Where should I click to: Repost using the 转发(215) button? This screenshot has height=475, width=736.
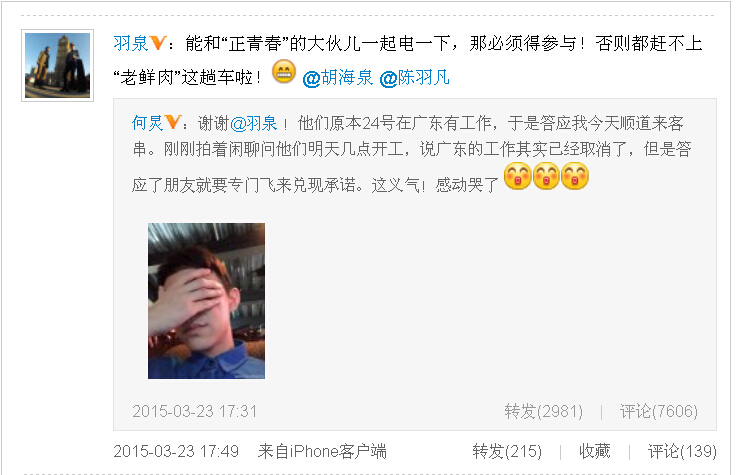[x=507, y=451]
